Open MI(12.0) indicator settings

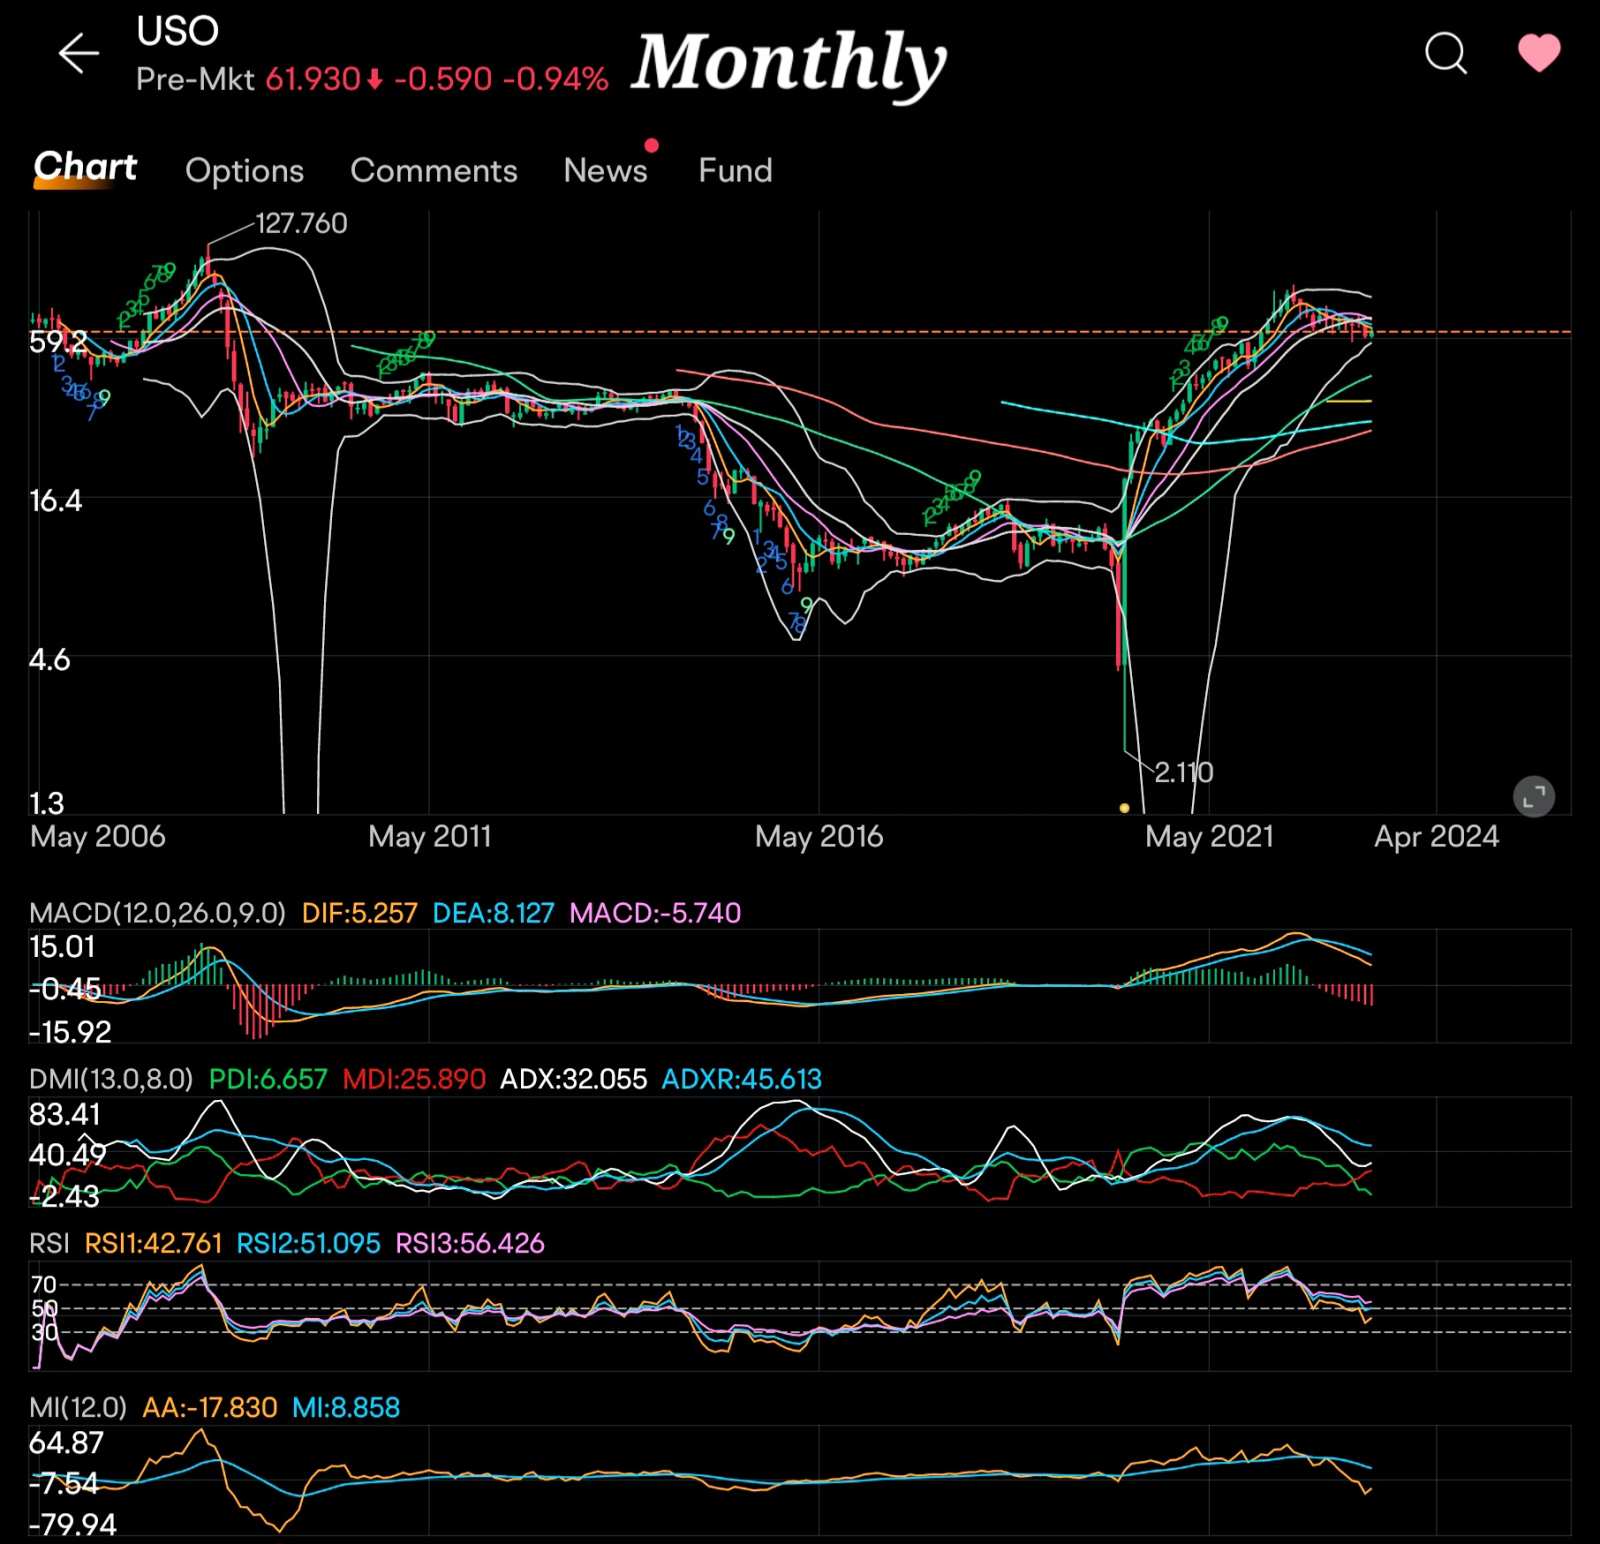[x=78, y=1408]
